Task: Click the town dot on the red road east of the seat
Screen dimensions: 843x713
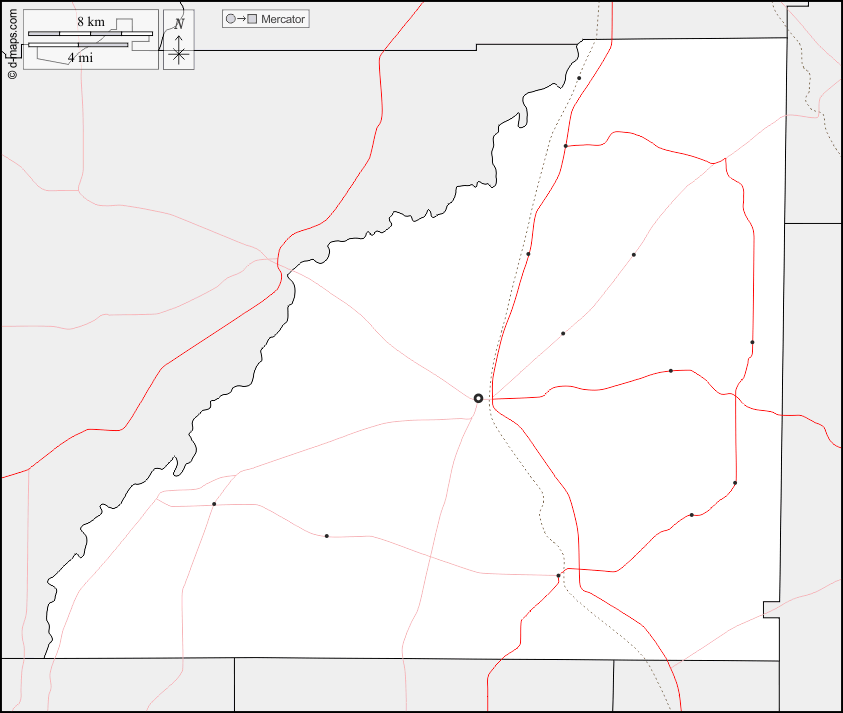Action: pos(671,371)
